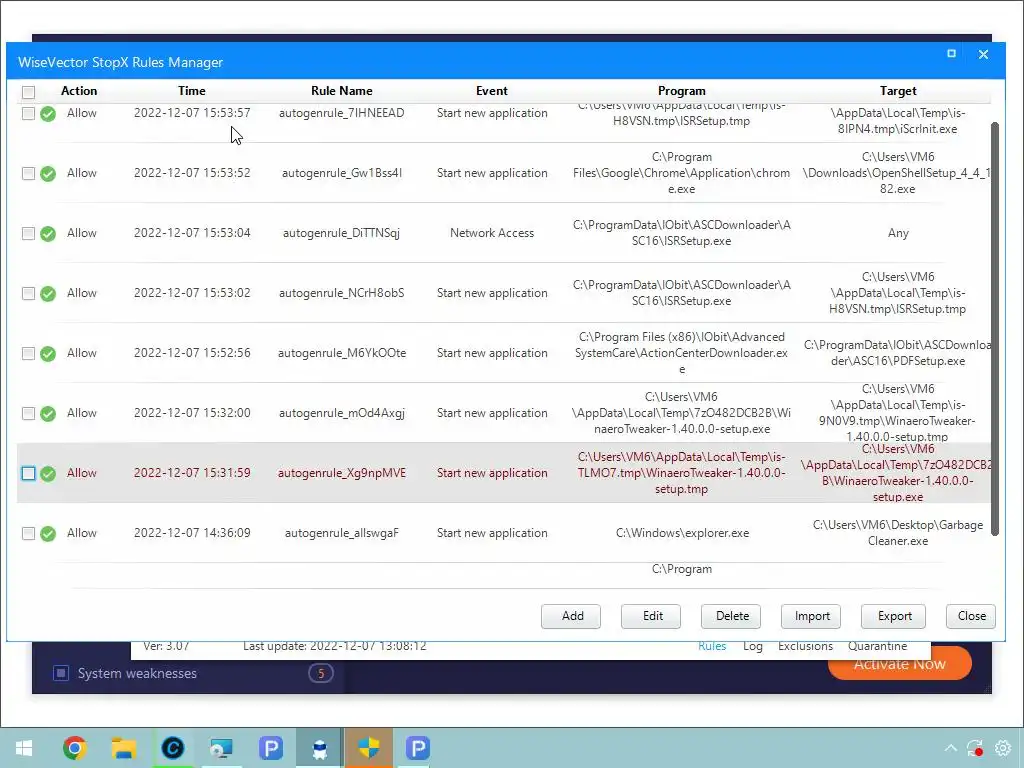1024x768 pixels.
Task: Launch Google Chrome from the taskbar
Action: [x=74, y=748]
